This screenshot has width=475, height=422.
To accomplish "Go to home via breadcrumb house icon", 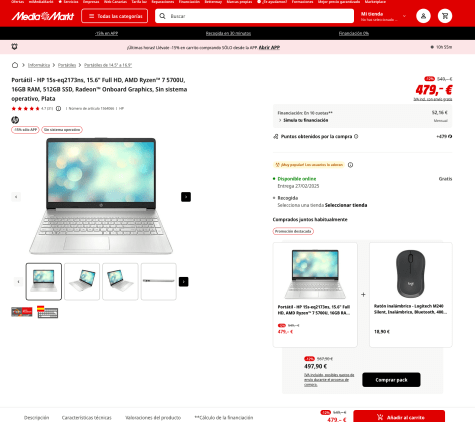I will click(15, 65).
